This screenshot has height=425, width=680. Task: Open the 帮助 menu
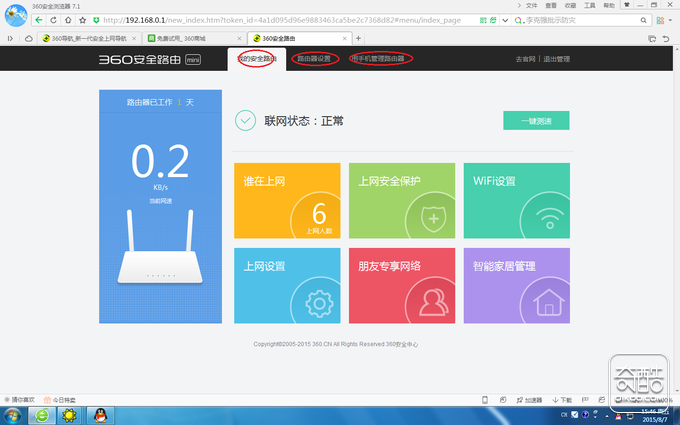609,6
